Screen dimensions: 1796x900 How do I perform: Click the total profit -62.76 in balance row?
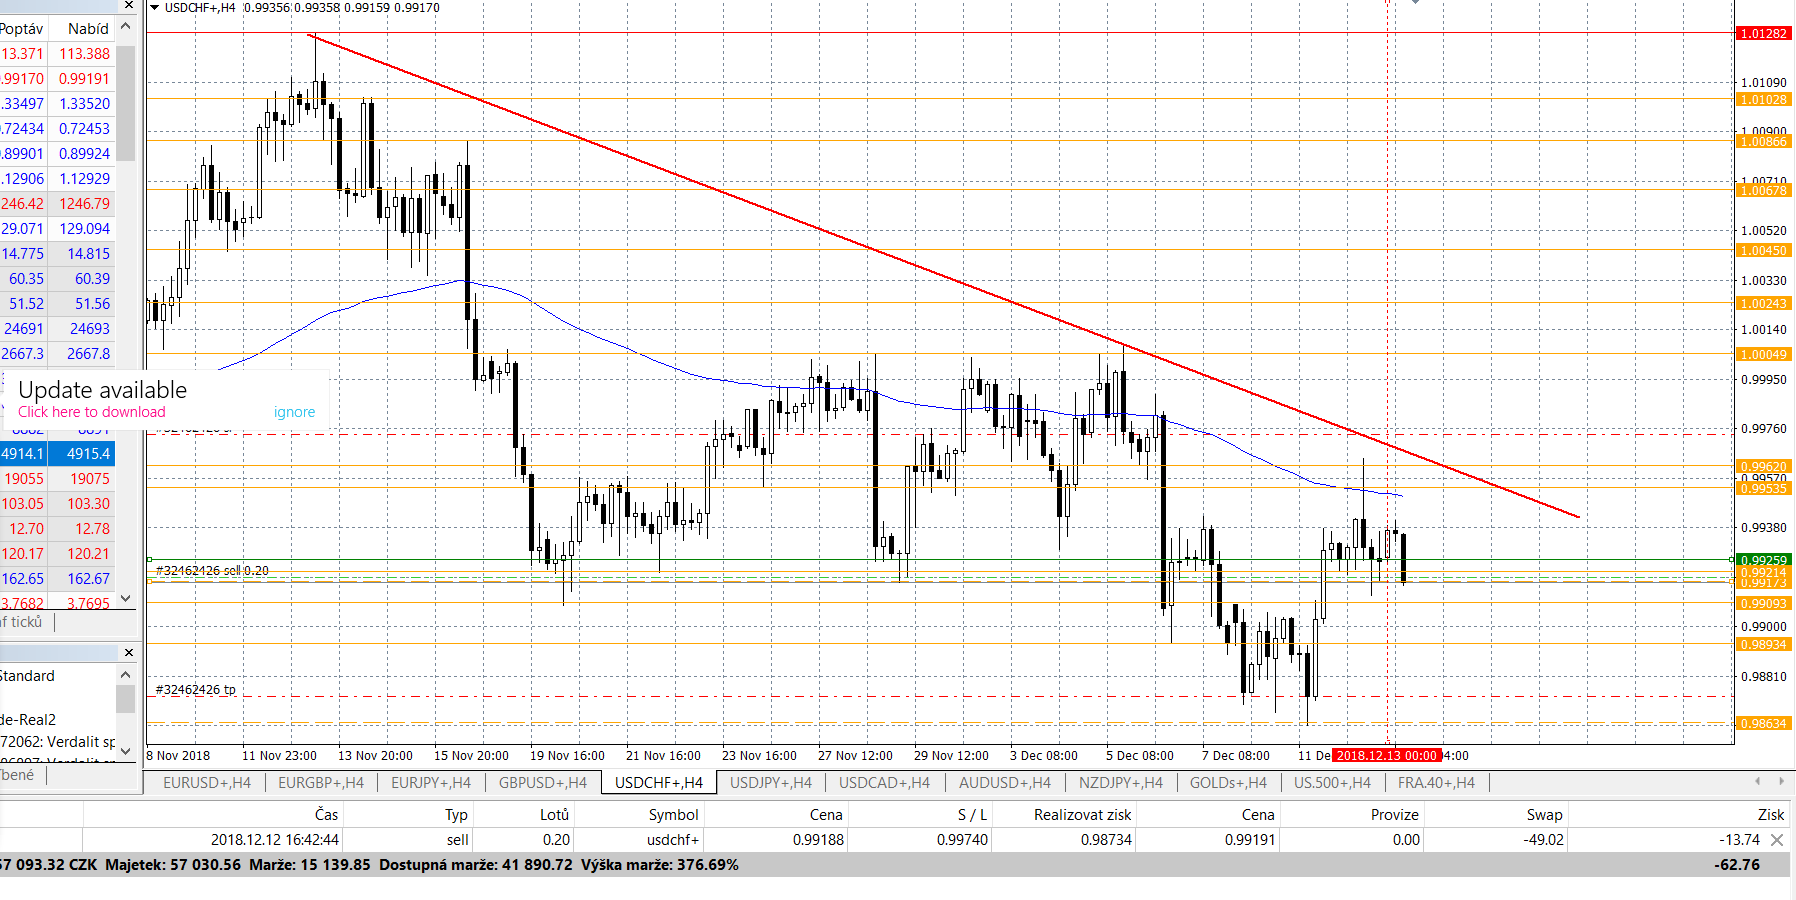1737,865
